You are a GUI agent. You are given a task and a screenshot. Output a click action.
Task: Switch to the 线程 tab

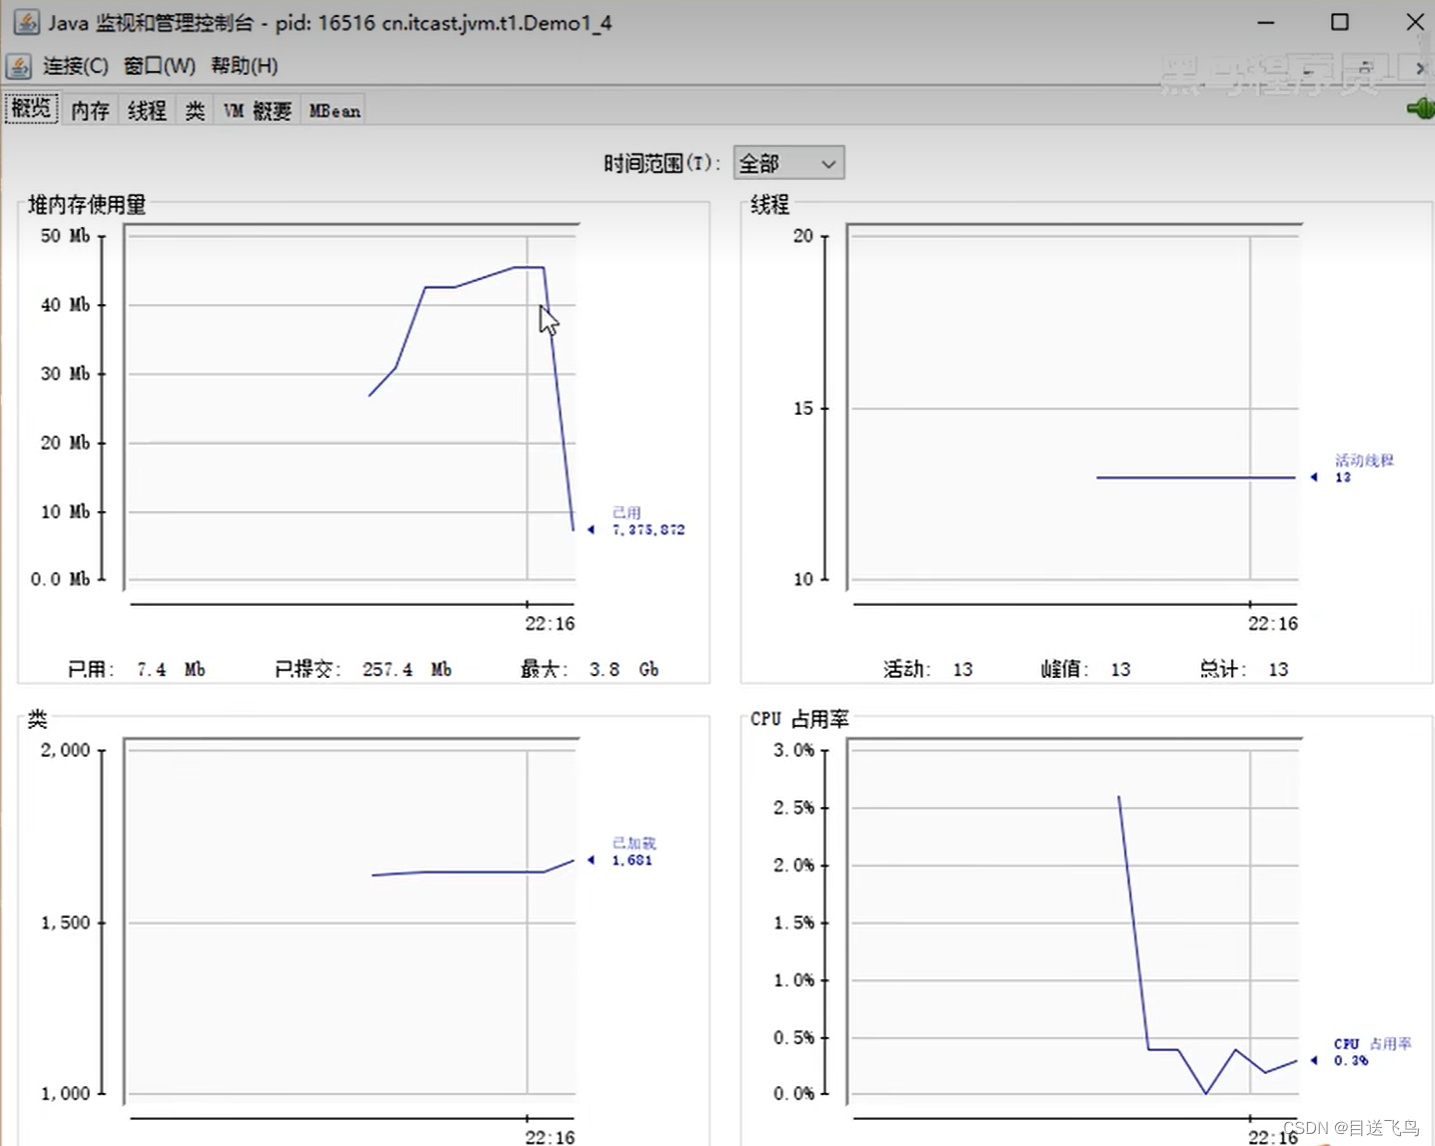(146, 109)
